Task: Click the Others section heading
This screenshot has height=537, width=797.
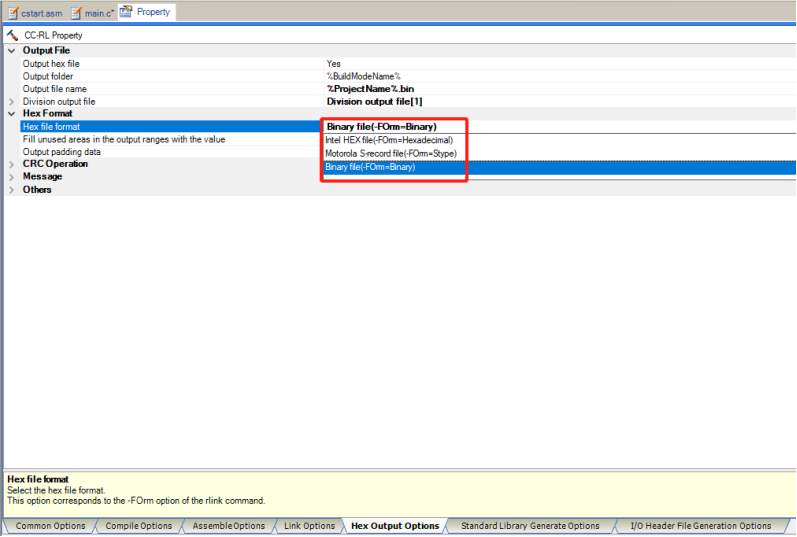Action: 37,190
